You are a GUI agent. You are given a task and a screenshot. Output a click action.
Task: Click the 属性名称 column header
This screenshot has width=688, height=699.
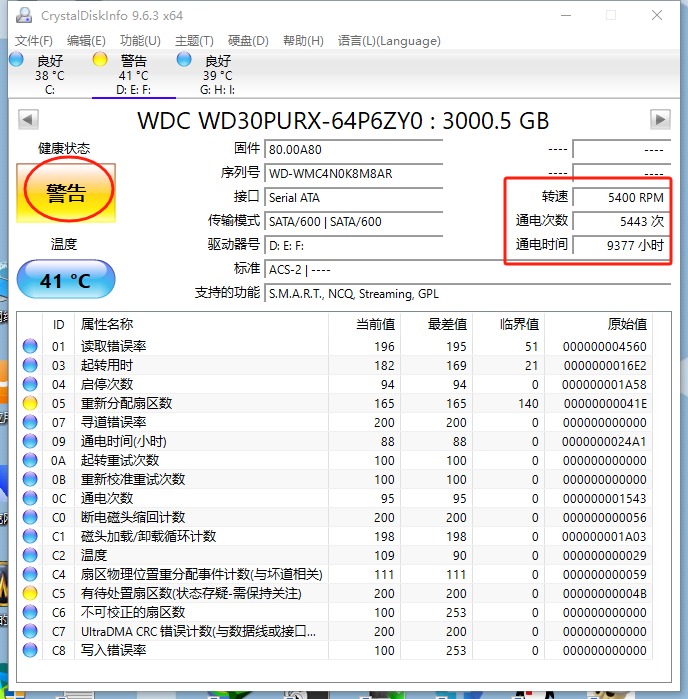[x=202, y=324]
